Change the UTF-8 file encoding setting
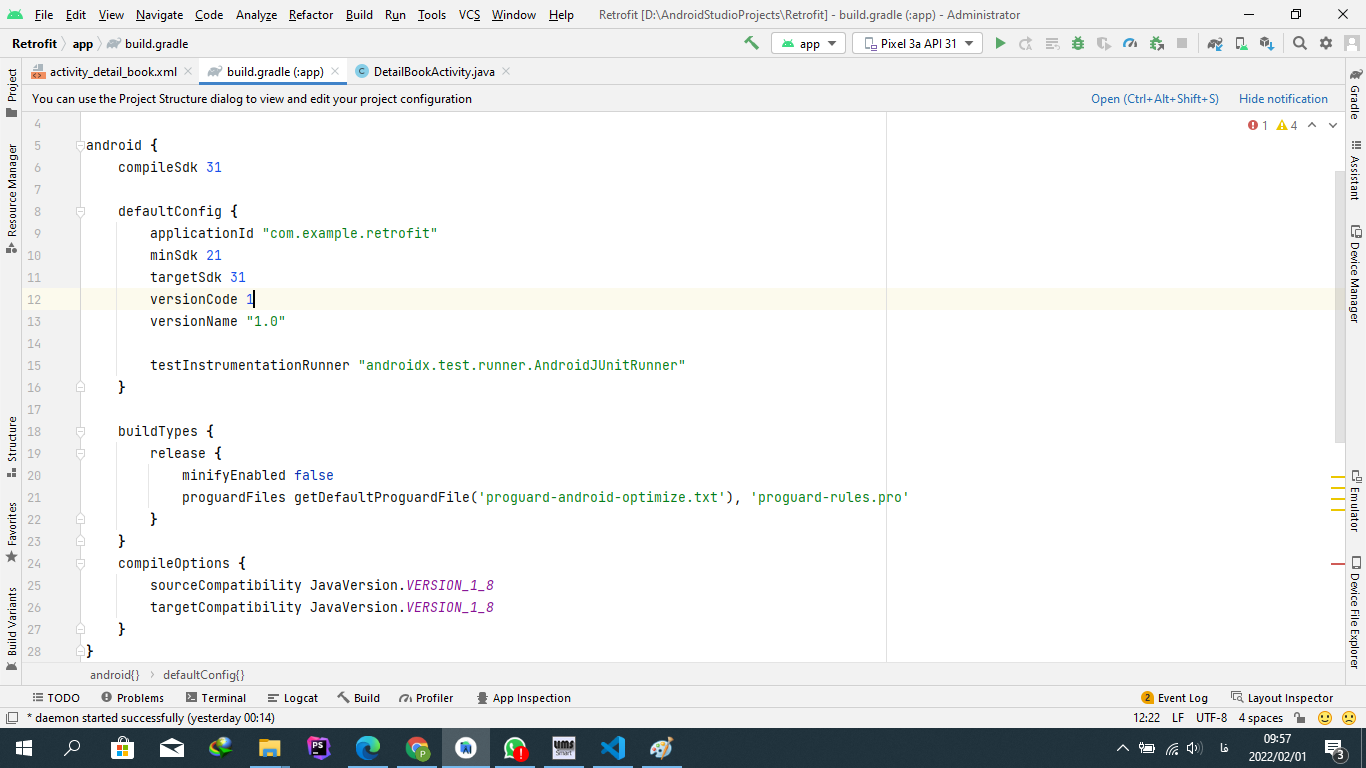The width and height of the screenshot is (1366, 768). tap(1211, 718)
